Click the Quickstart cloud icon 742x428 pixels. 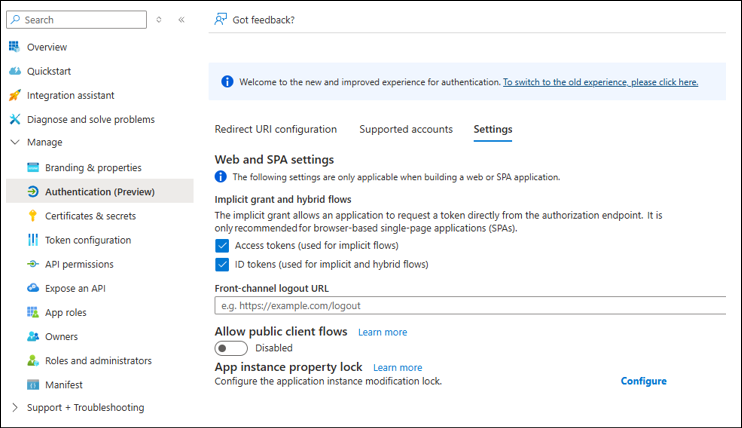click(15, 71)
